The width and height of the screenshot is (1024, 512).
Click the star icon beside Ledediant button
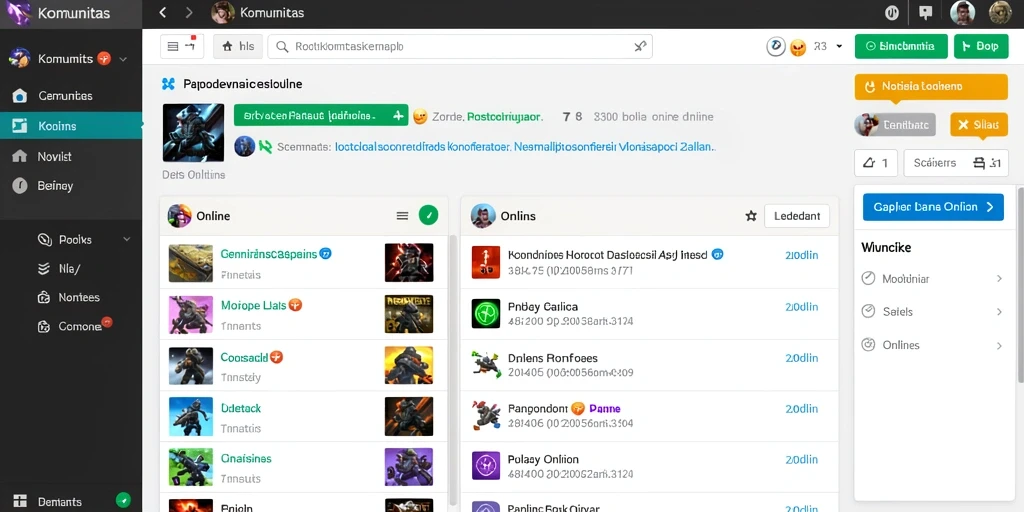pyautogui.click(x=751, y=216)
